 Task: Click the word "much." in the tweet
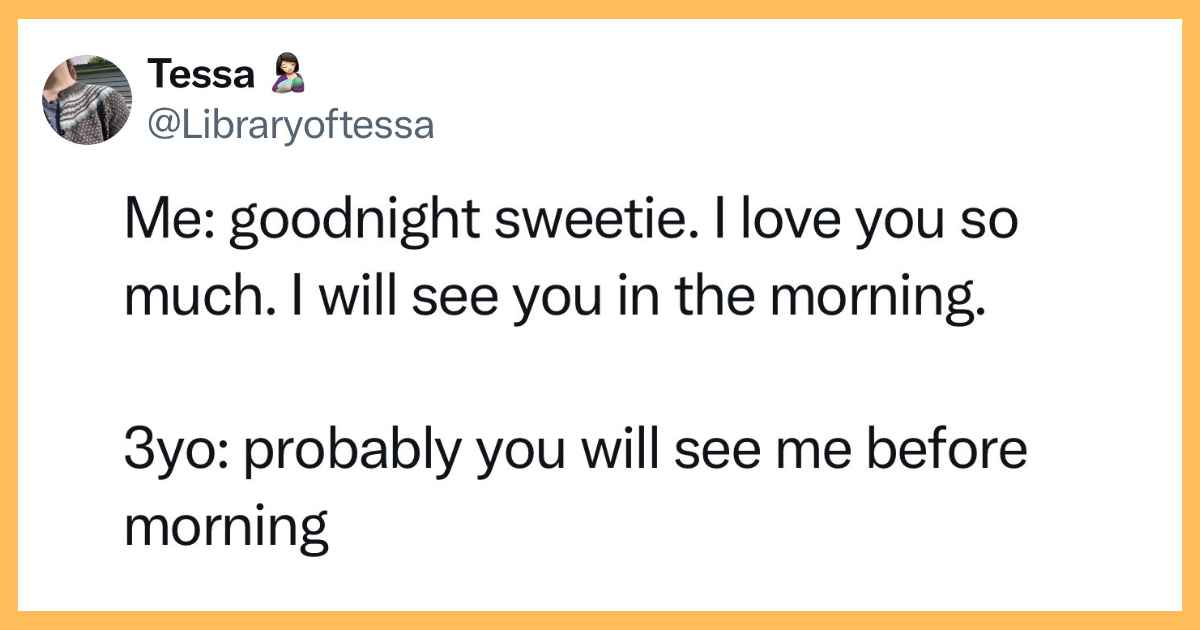190,300
